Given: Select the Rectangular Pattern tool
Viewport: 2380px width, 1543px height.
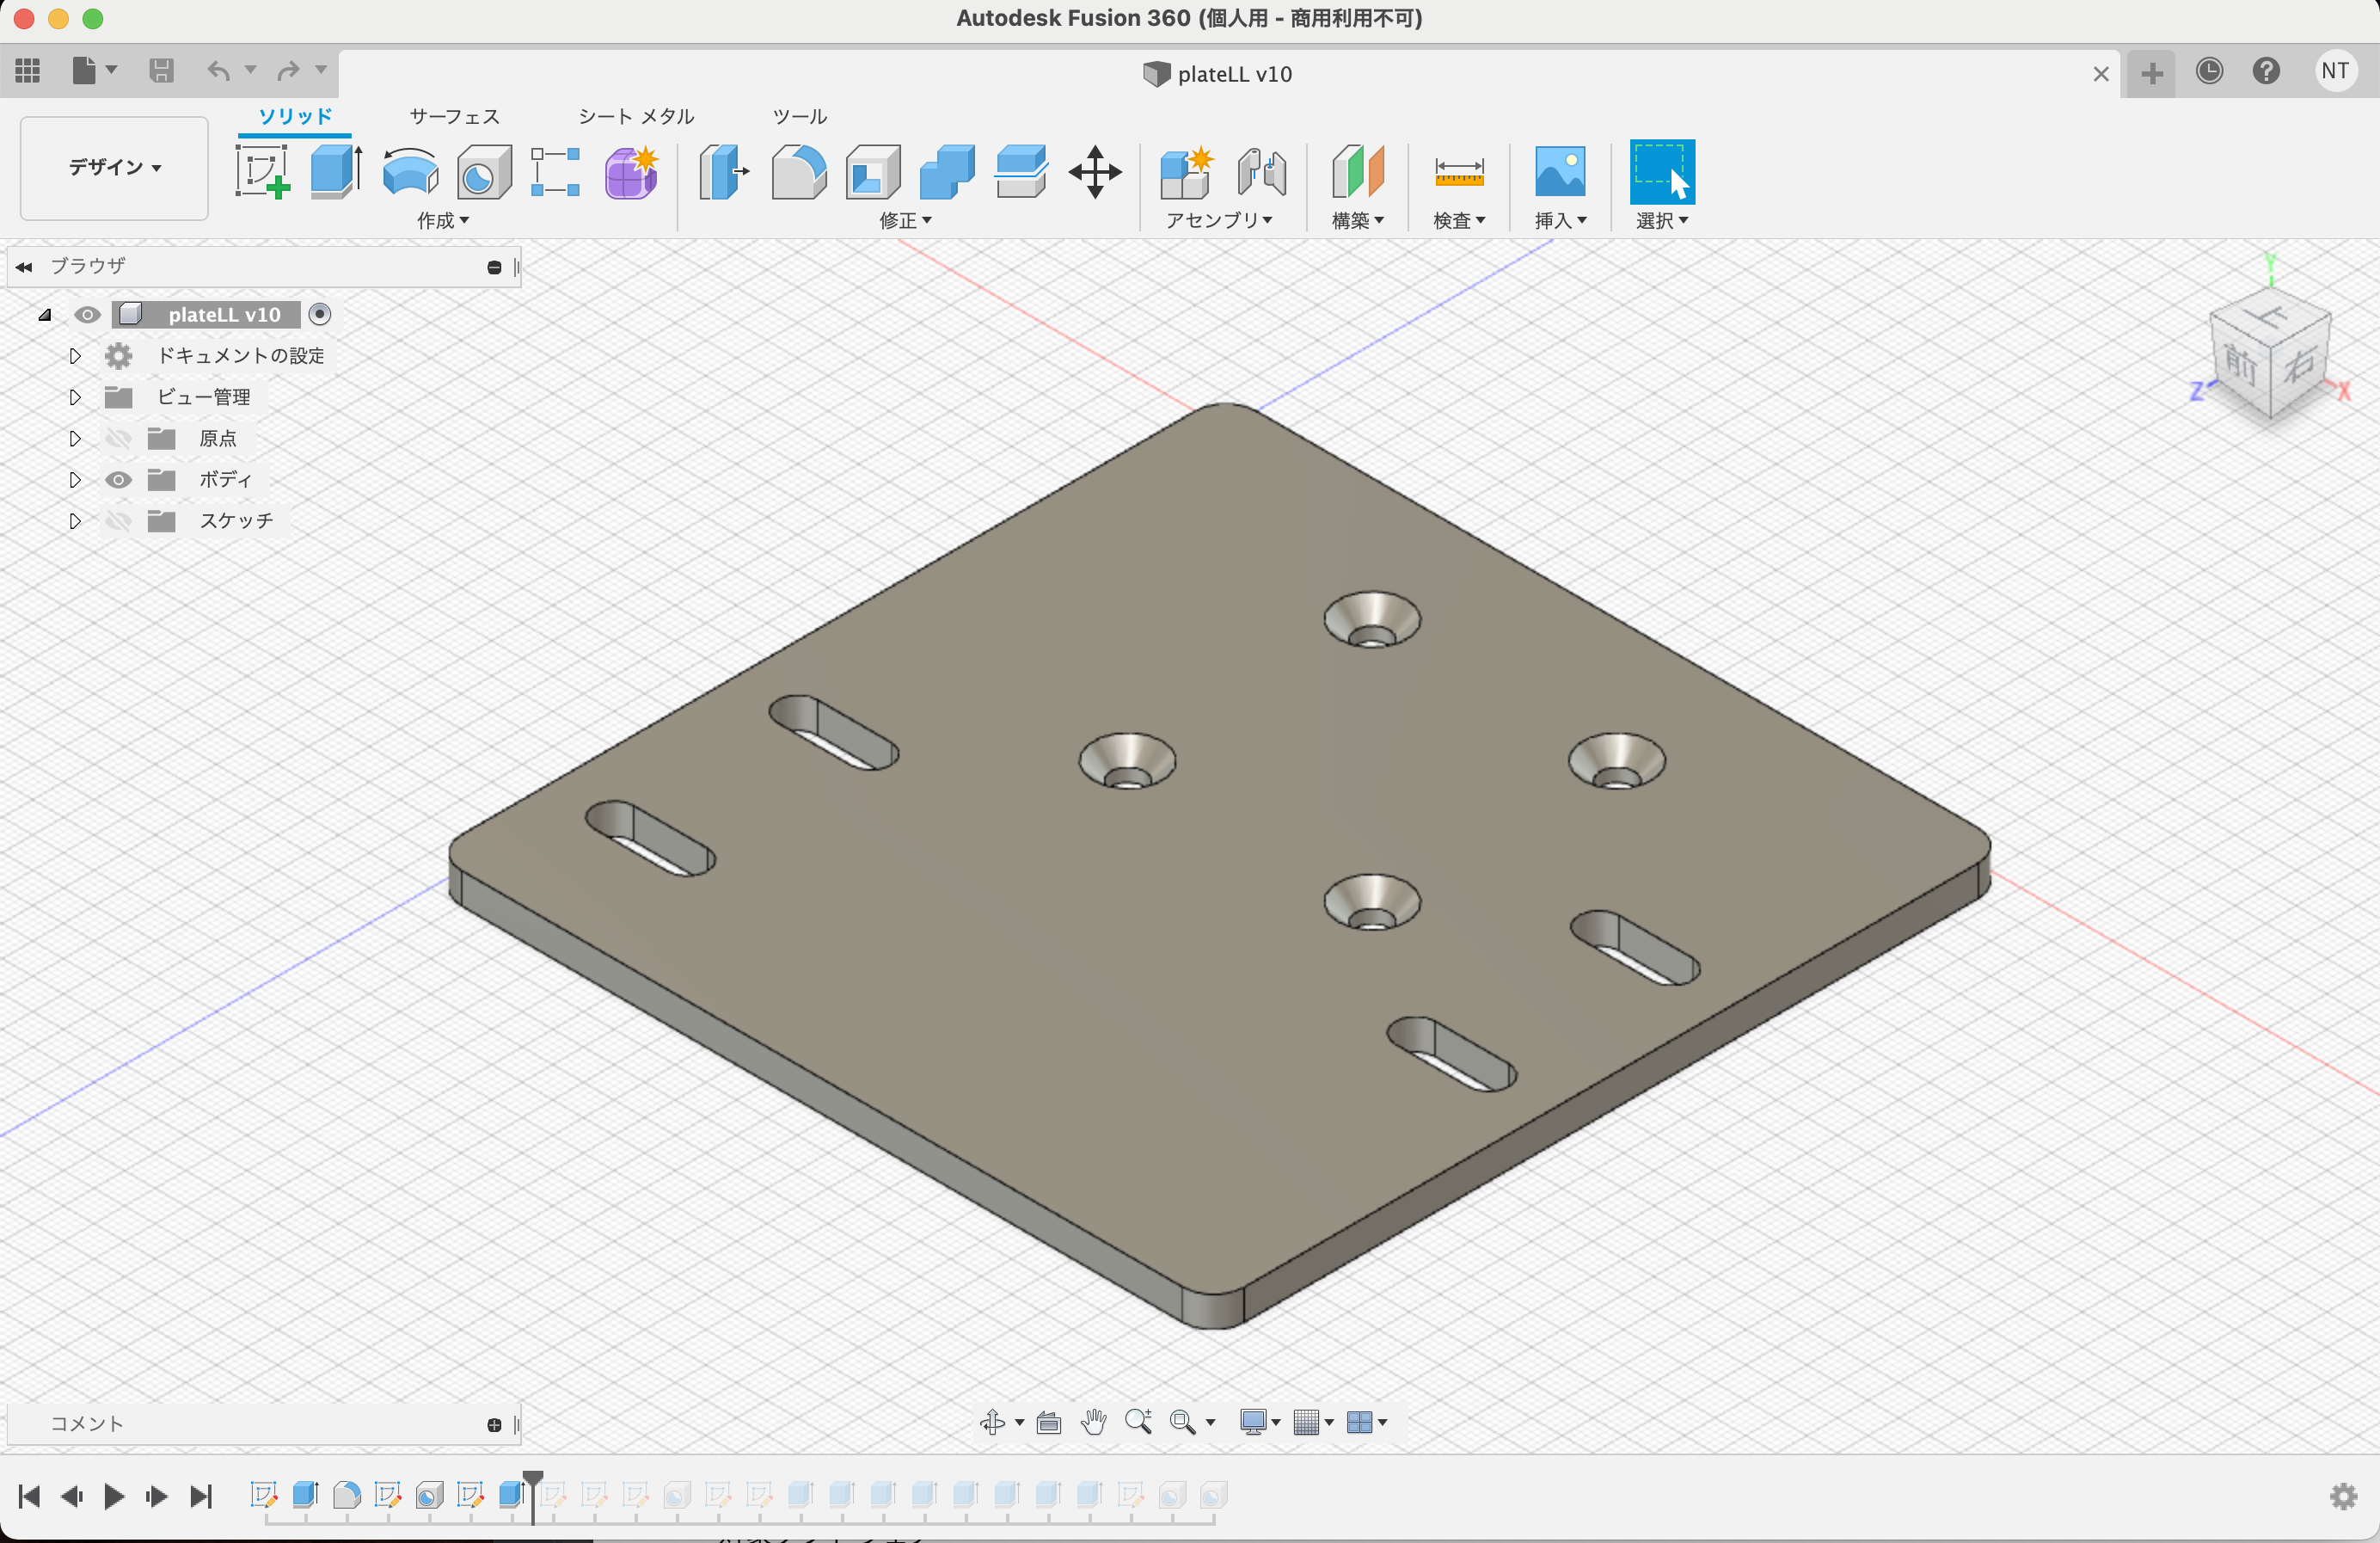Looking at the screenshot, I should pos(556,172).
